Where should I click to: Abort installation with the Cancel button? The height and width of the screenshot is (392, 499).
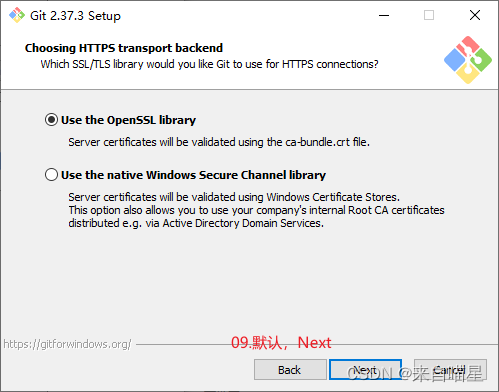coord(450,370)
